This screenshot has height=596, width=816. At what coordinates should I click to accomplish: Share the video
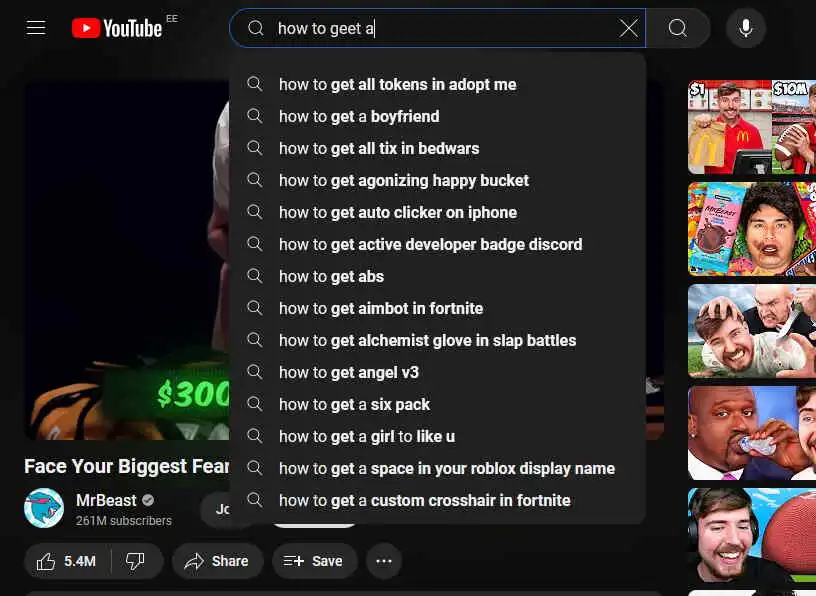point(218,561)
